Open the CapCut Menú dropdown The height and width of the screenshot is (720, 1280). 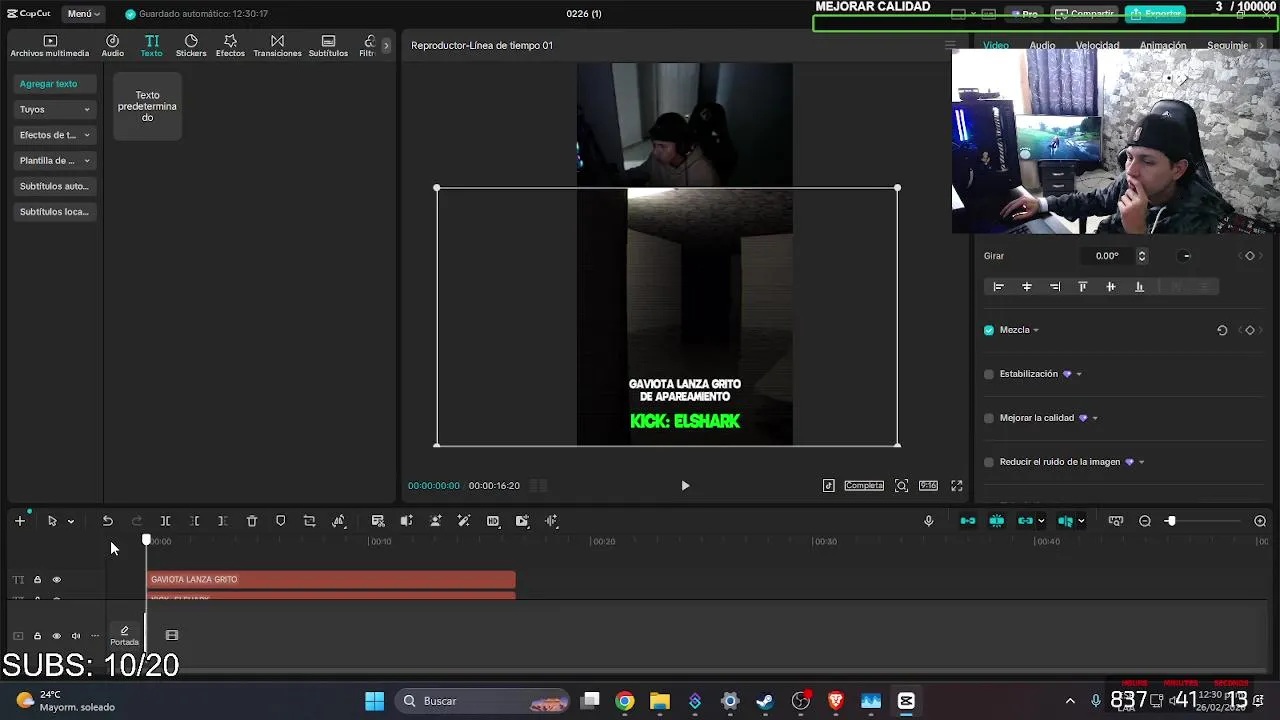(83, 14)
